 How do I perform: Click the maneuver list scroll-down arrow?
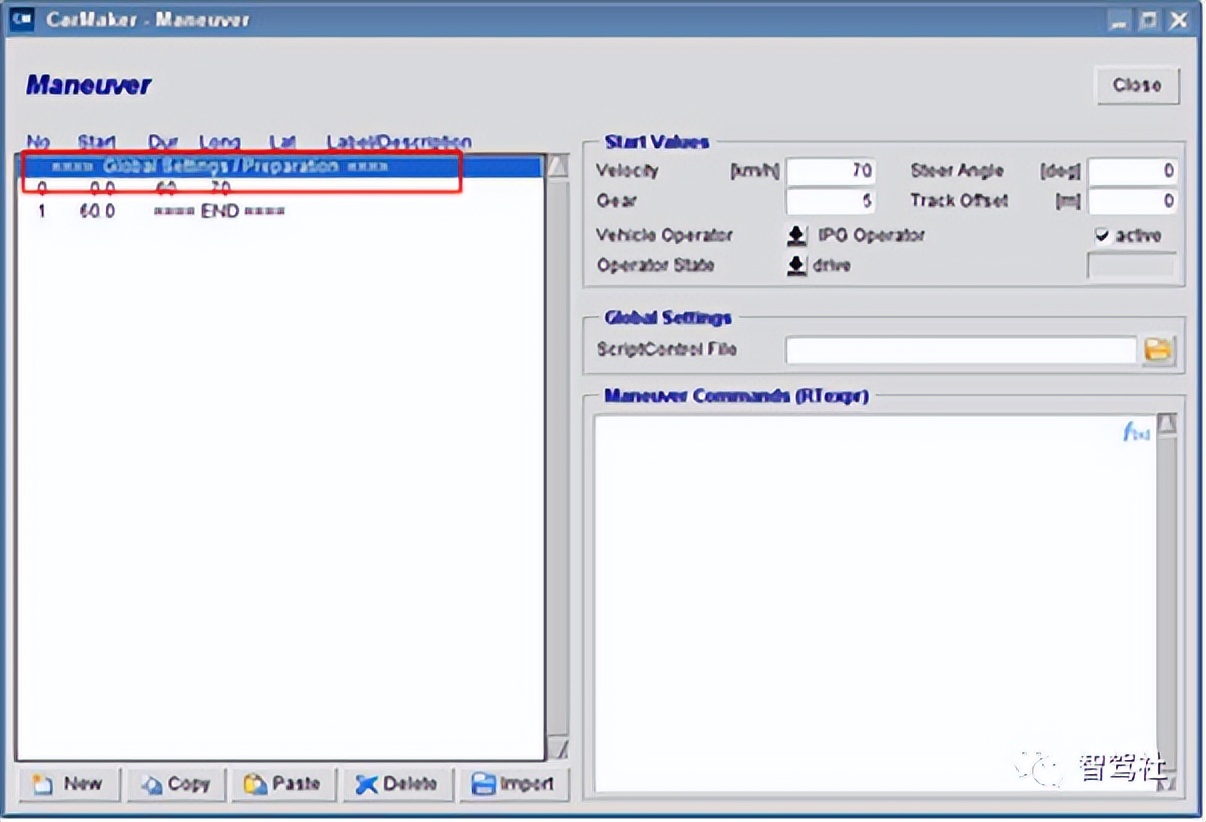coord(558,748)
